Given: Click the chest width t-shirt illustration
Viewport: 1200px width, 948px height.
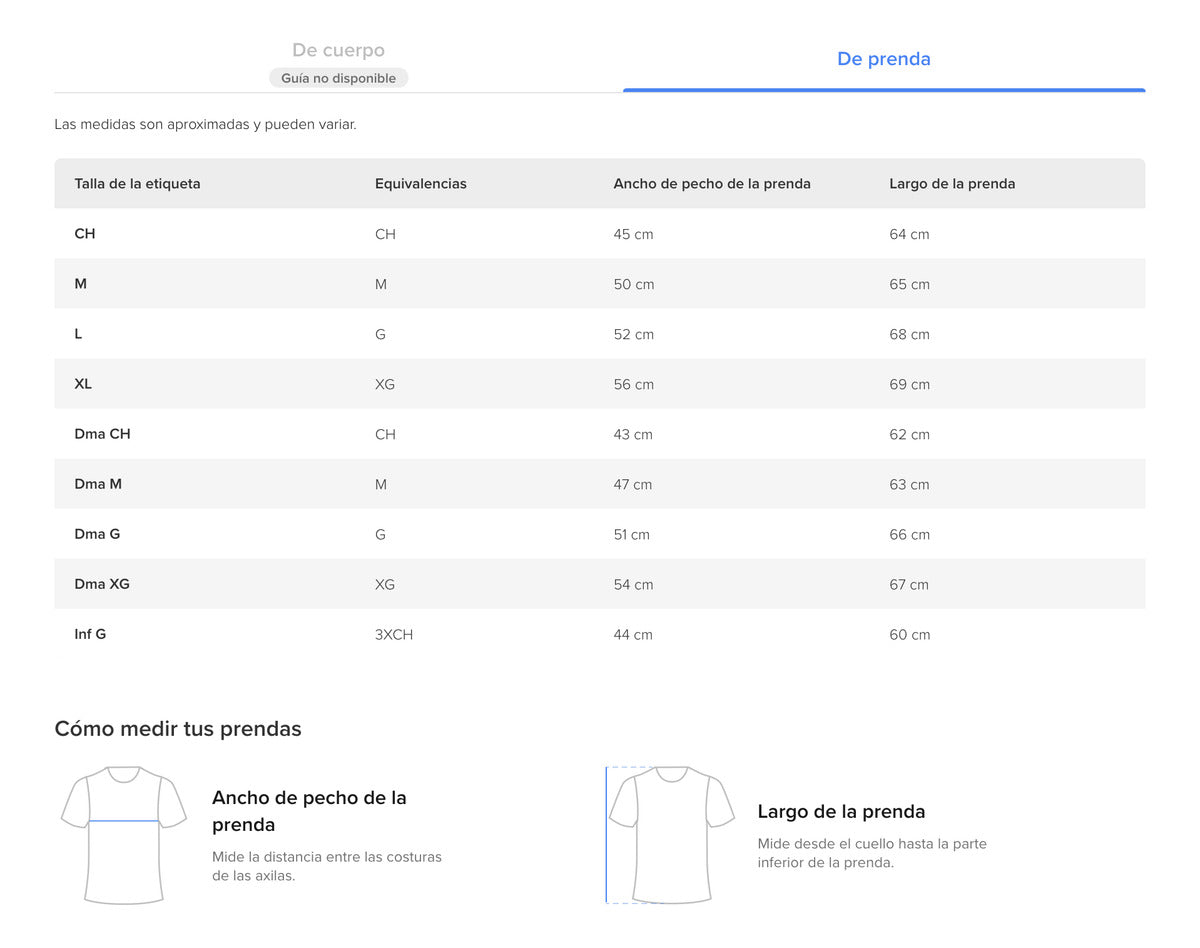Looking at the screenshot, I should 124,836.
